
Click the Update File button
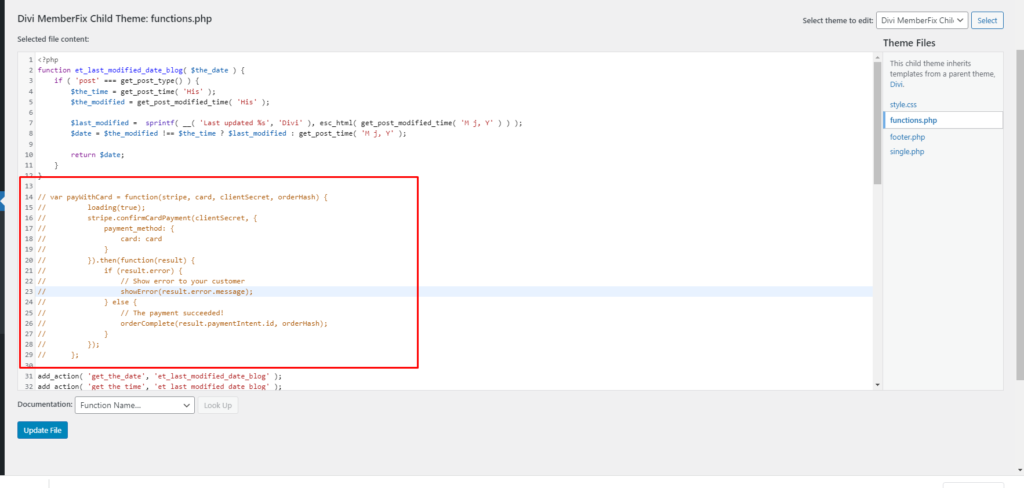[42, 430]
